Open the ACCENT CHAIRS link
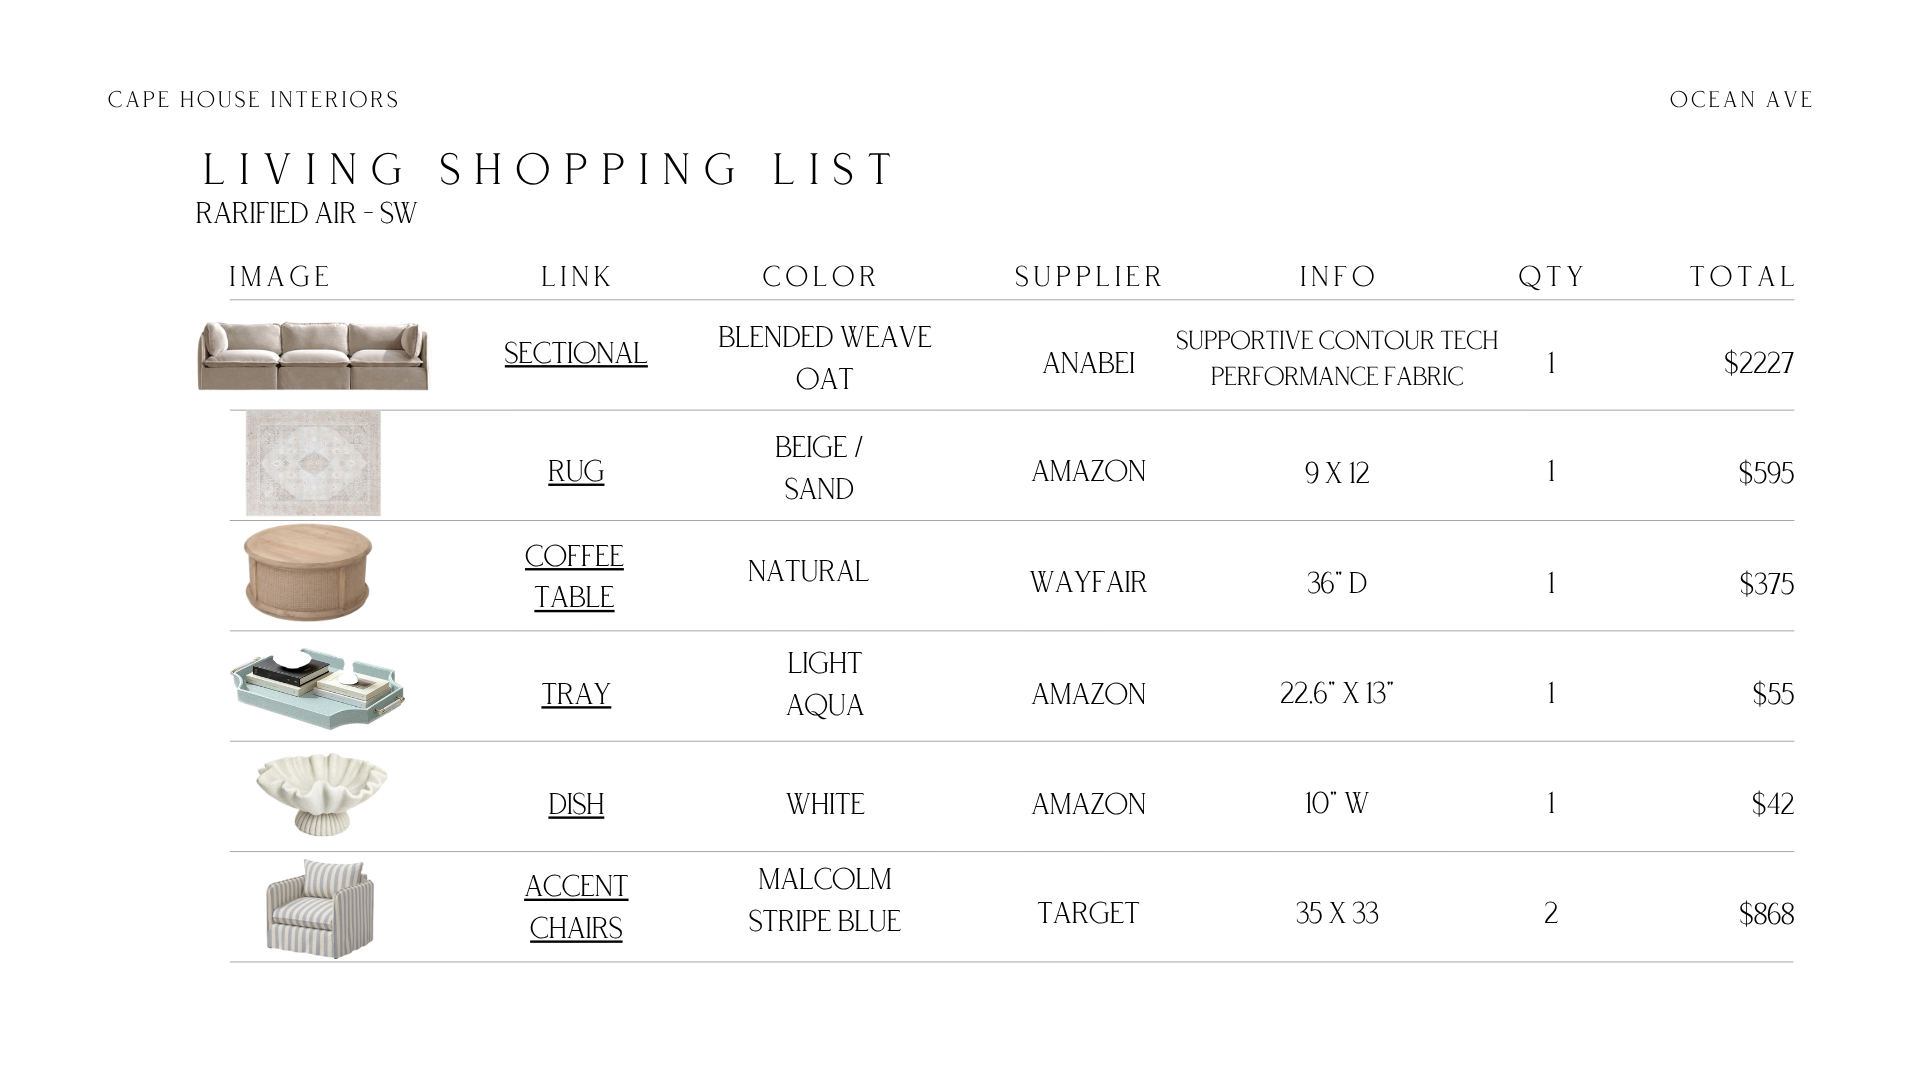 click(576, 907)
